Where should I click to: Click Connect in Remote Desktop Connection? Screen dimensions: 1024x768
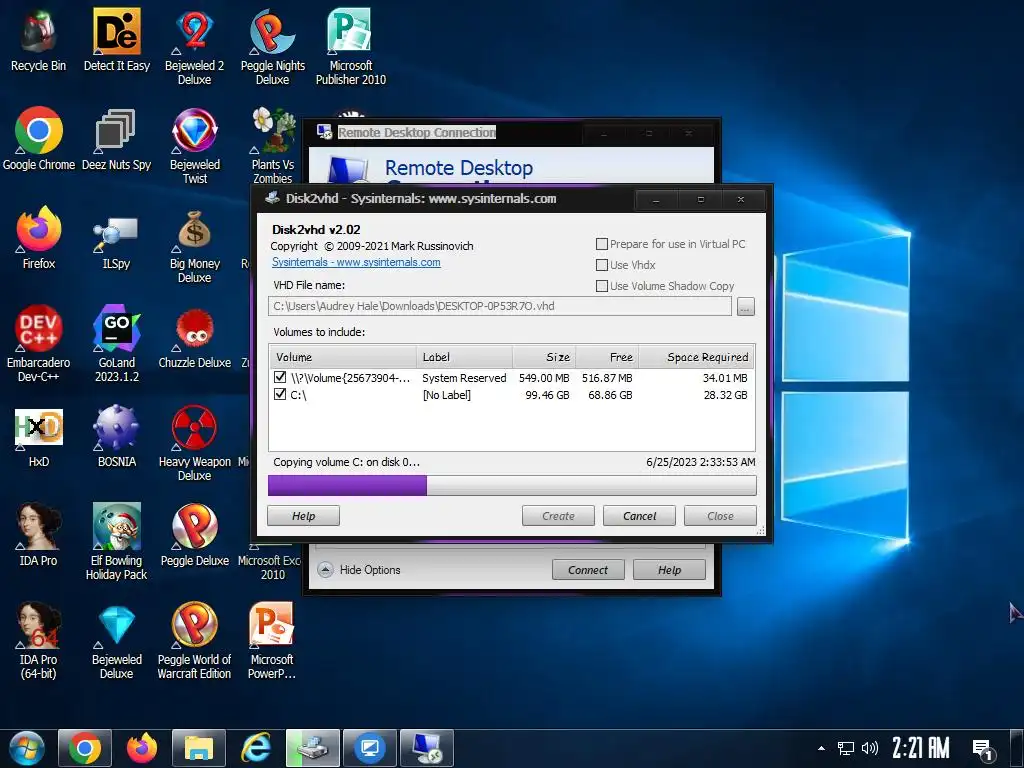point(588,569)
